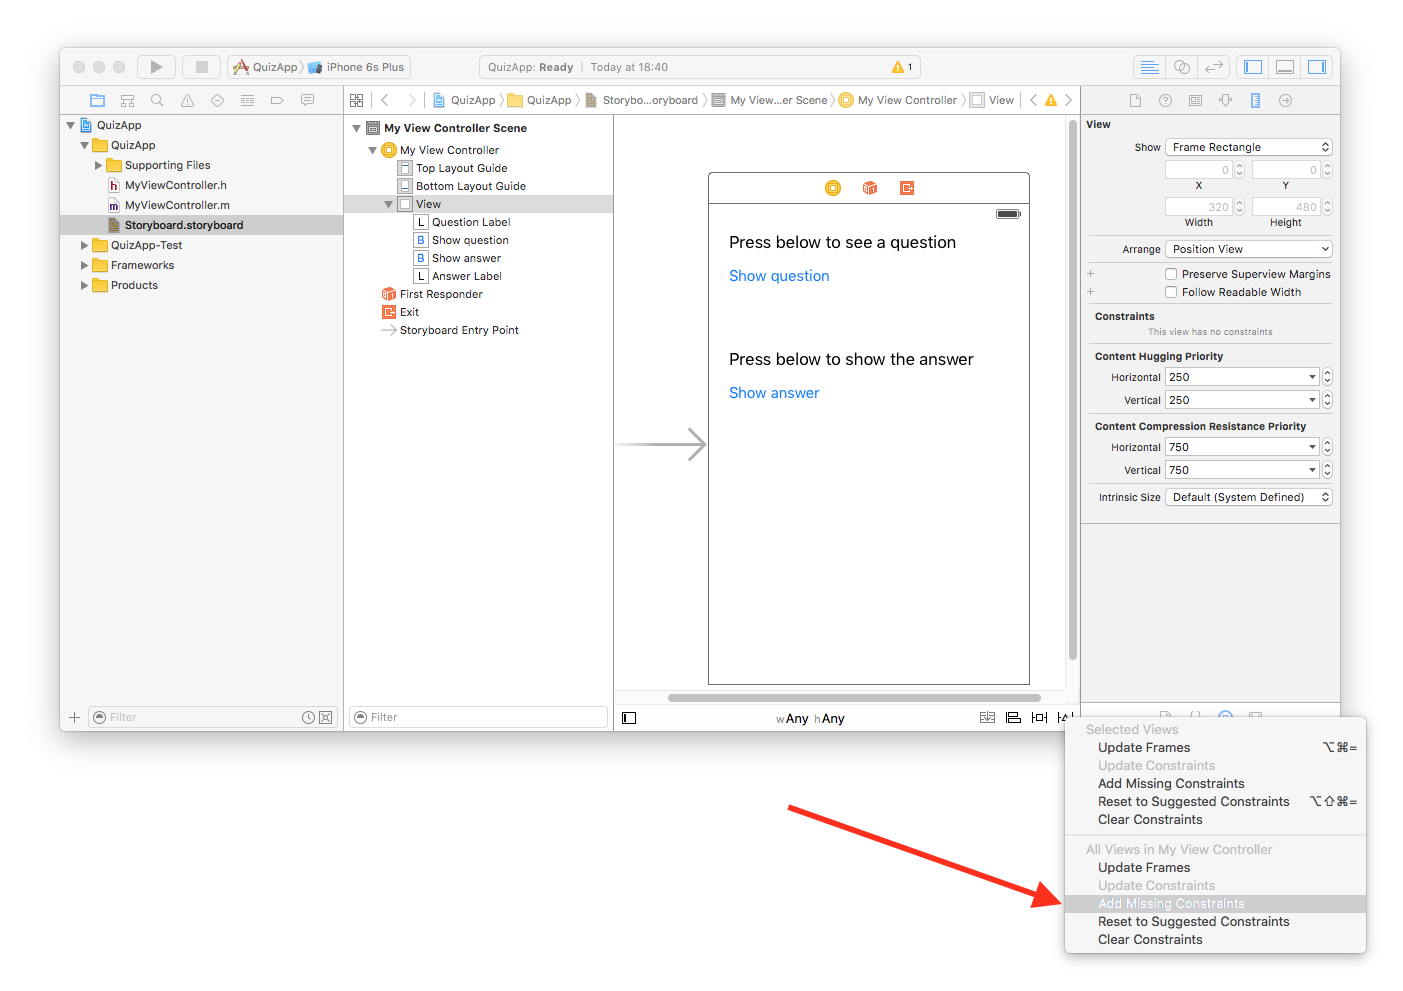Click the Run (play) button

(x=156, y=67)
